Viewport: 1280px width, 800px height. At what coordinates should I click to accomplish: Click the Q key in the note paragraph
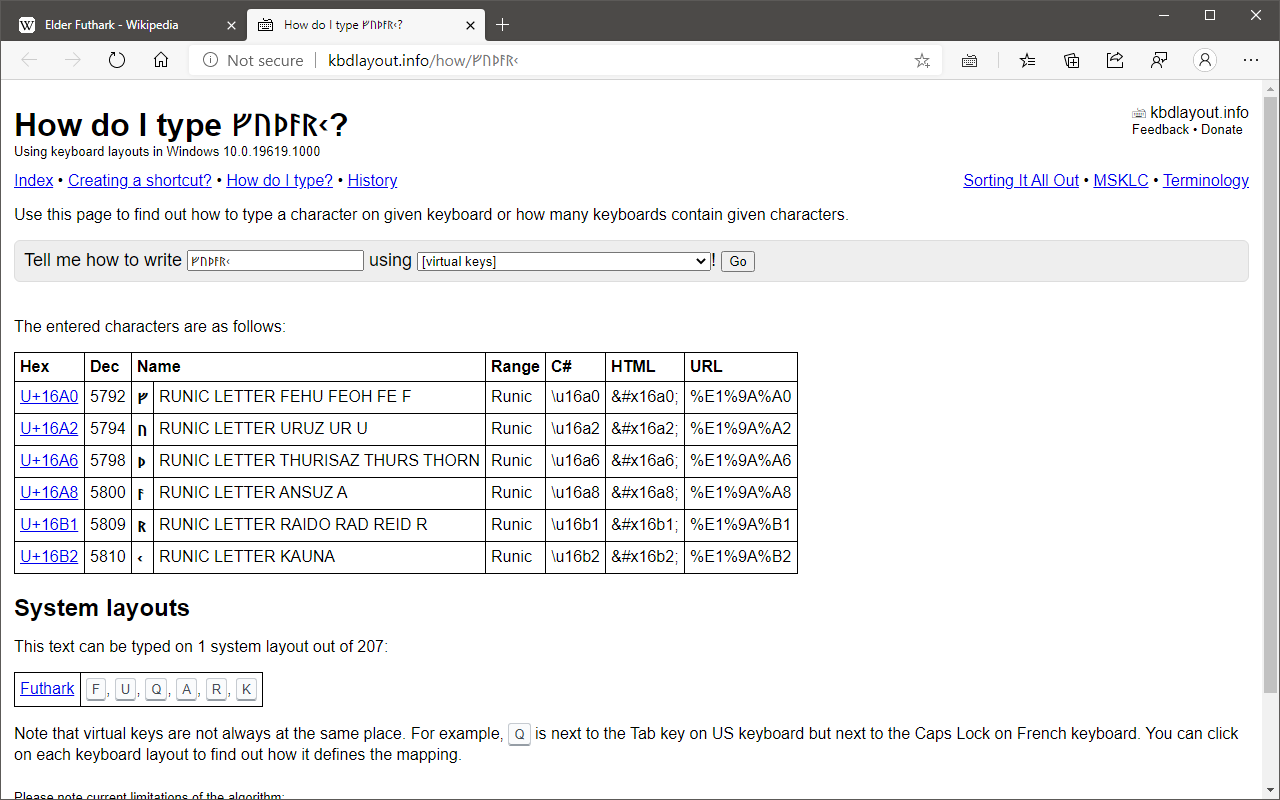[x=519, y=734]
